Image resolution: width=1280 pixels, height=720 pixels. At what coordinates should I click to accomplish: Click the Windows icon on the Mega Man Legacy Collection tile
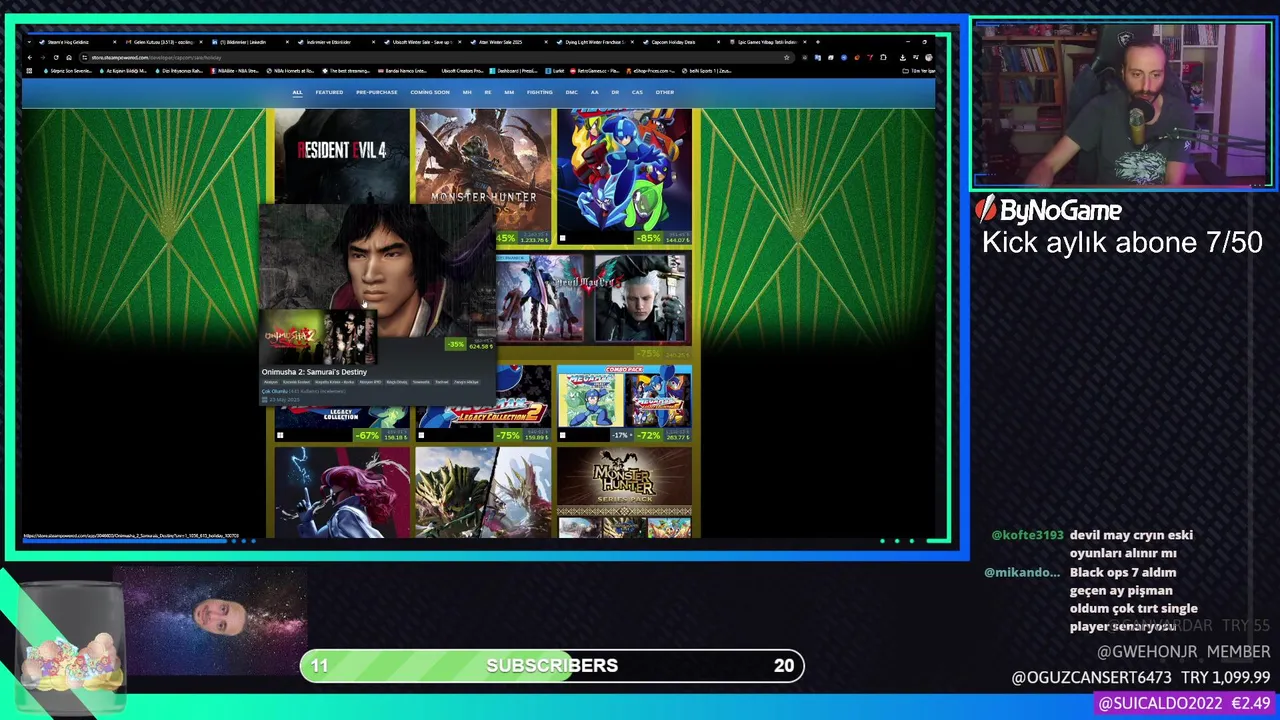coord(280,435)
